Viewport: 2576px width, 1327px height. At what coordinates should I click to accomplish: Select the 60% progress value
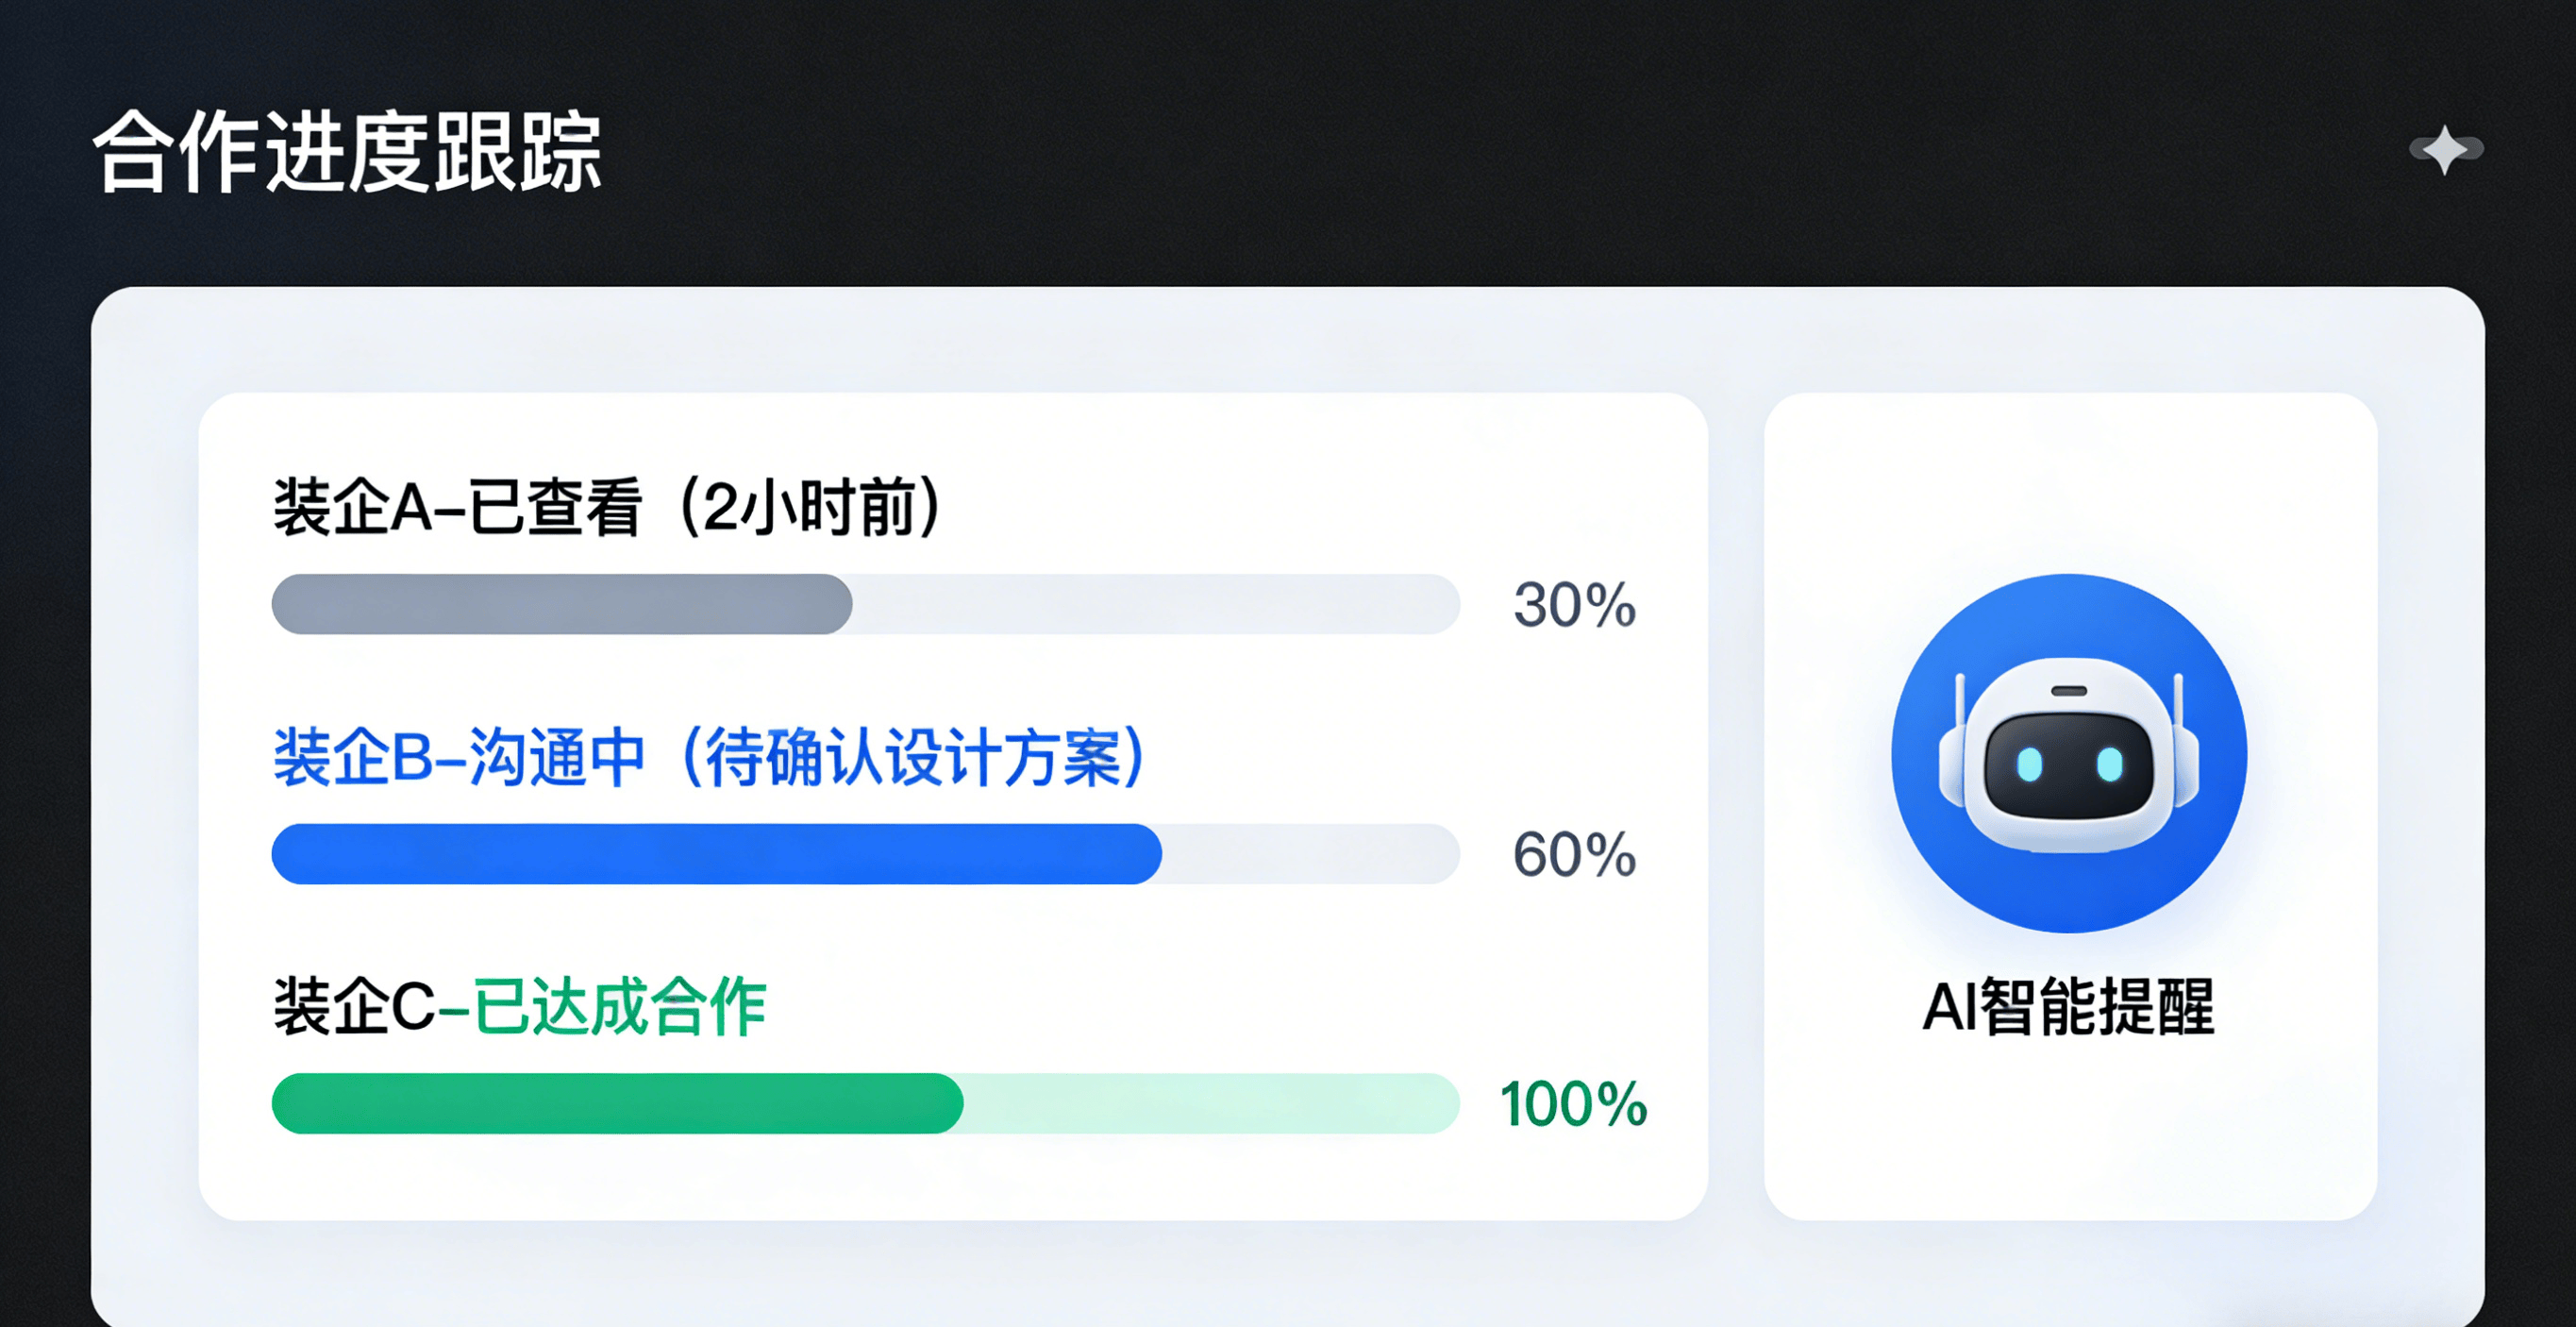pyautogui.click(x=1574, y=855)
